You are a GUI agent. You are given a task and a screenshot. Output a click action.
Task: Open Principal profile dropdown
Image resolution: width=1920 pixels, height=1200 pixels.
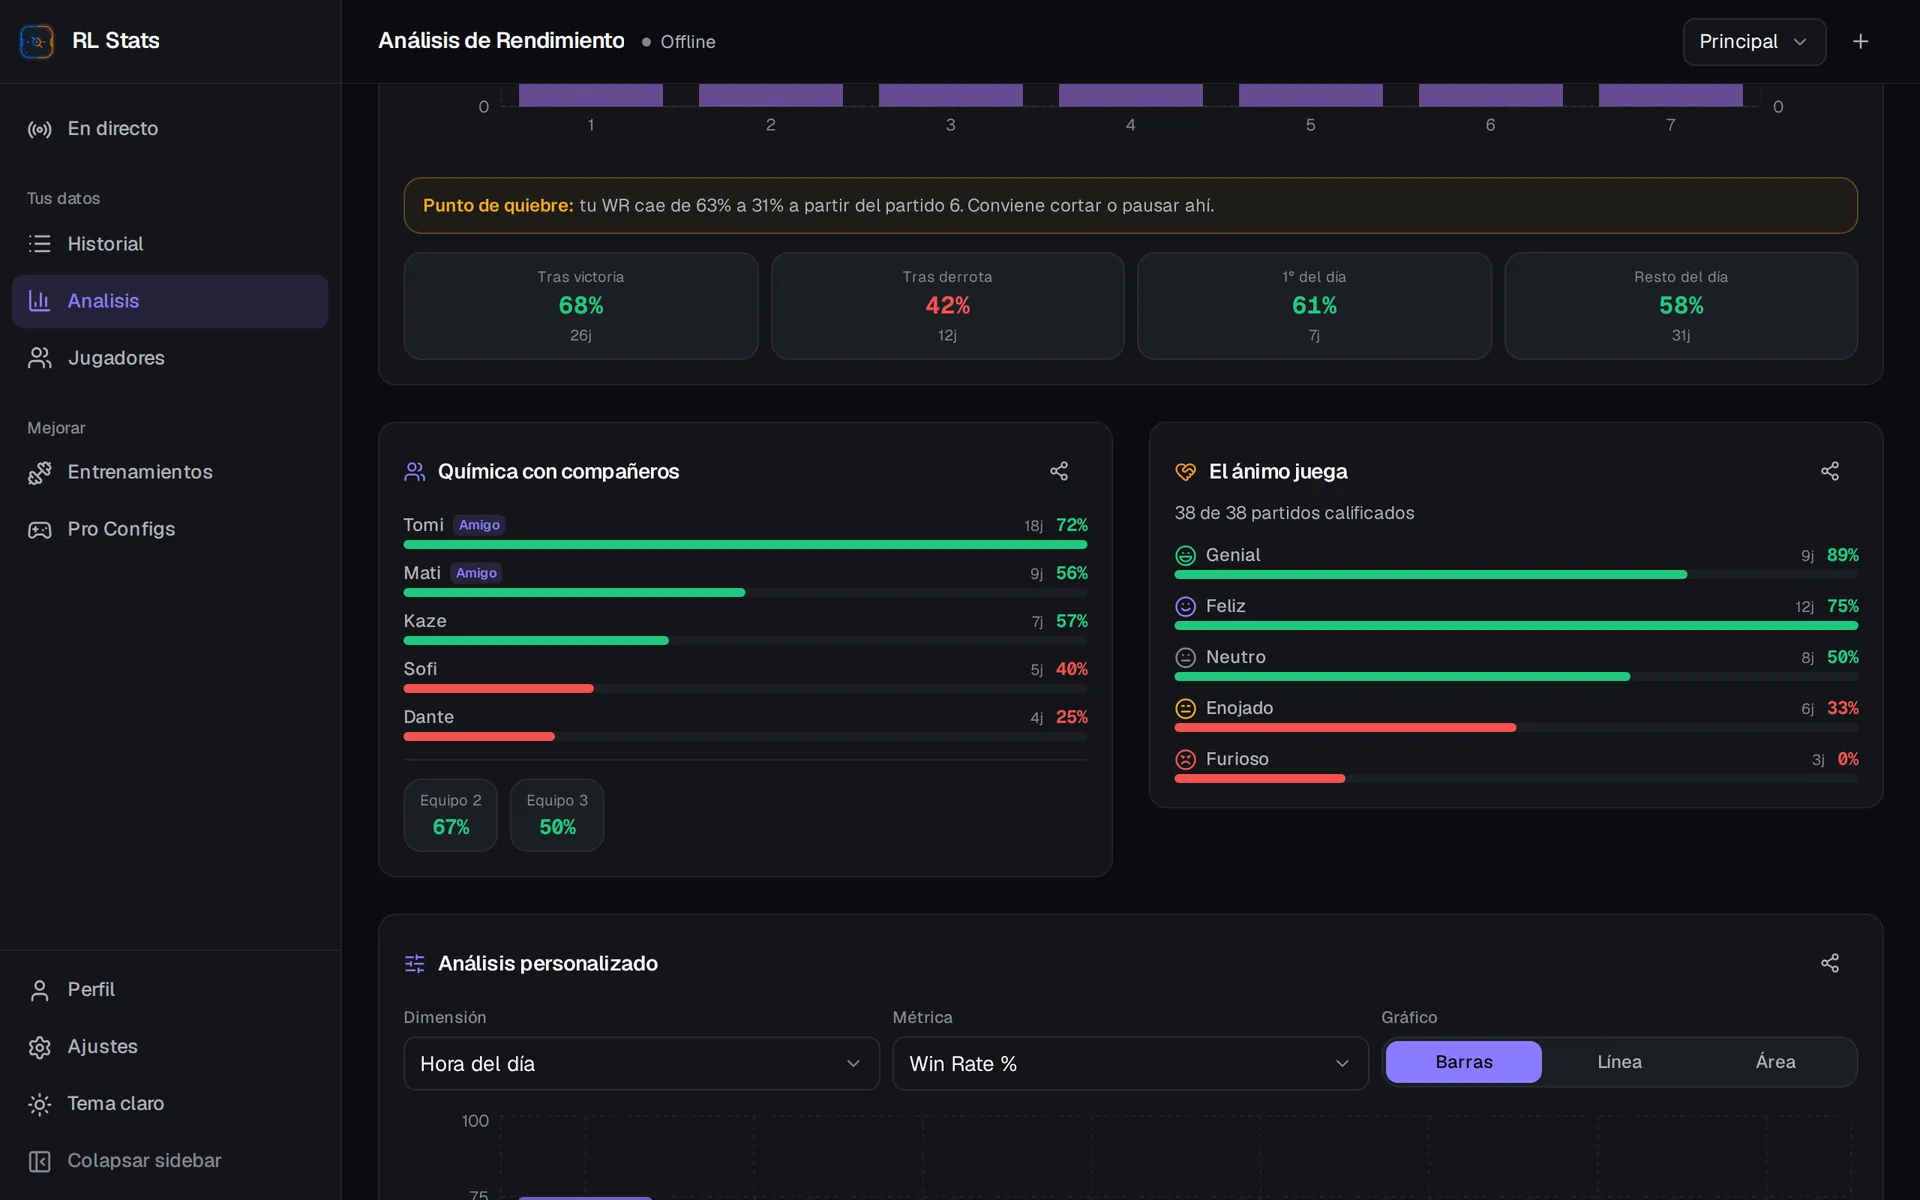(x=1754, y=42)
